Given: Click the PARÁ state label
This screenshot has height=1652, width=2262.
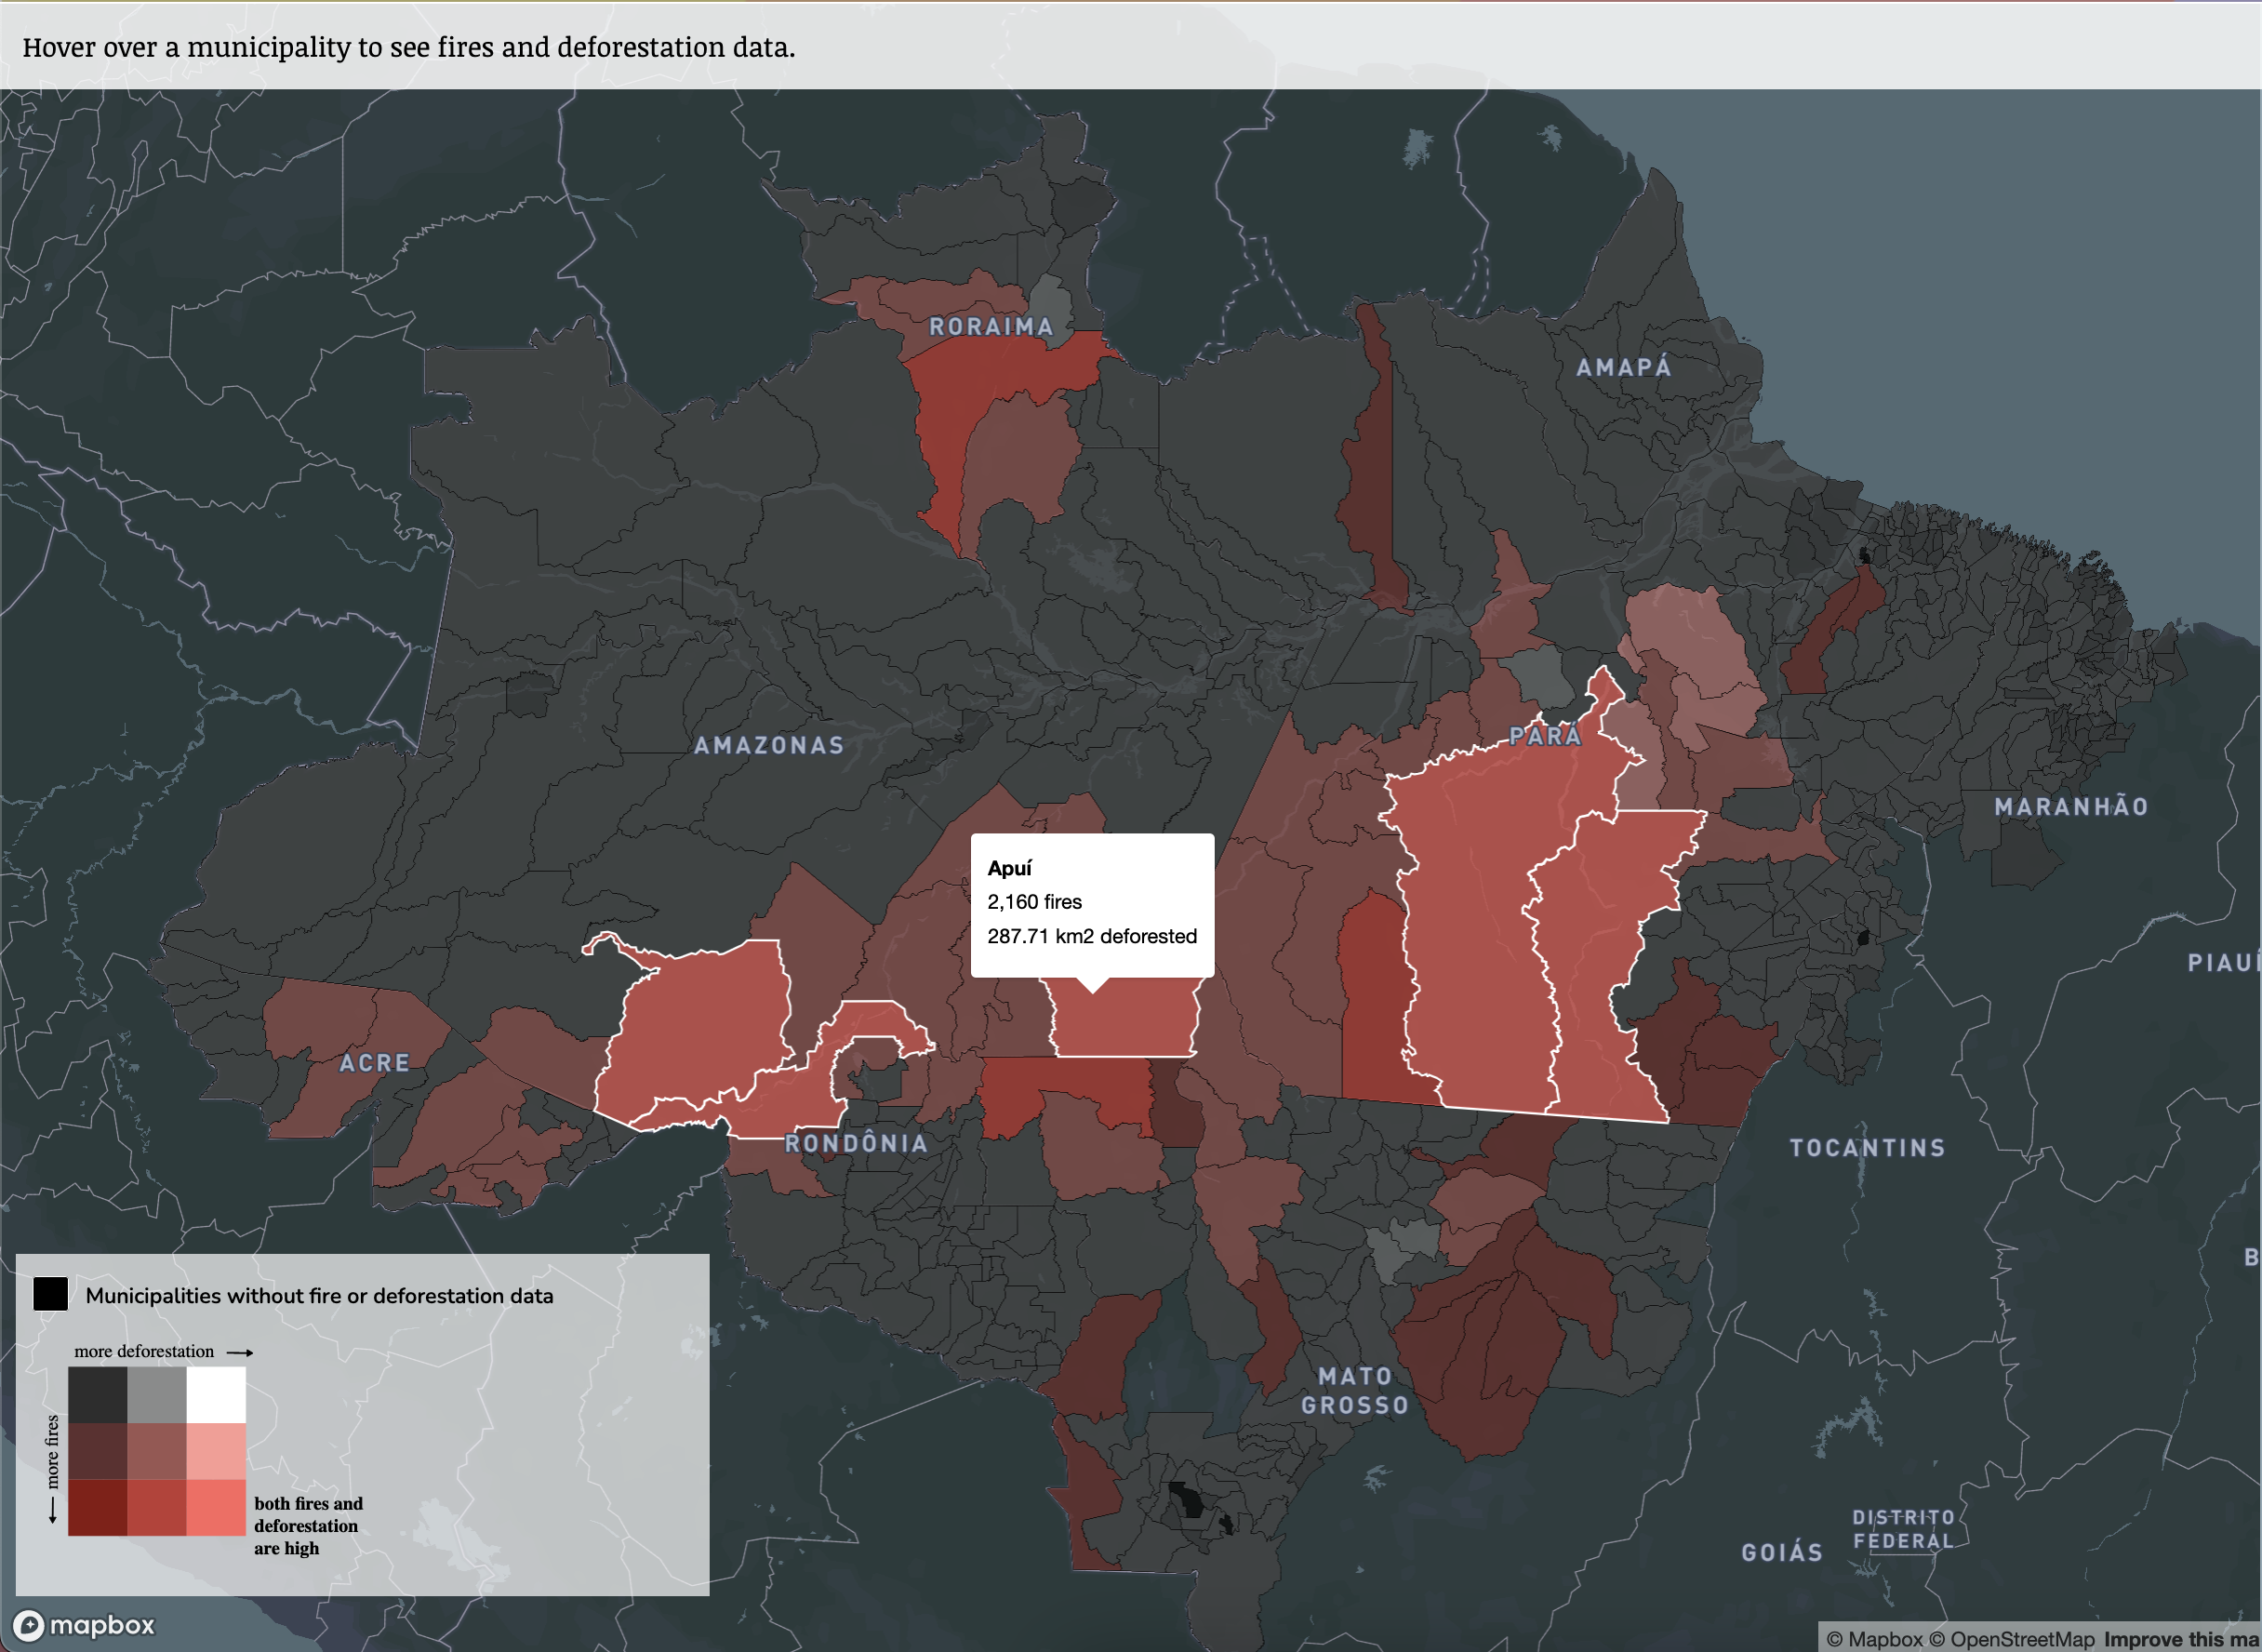Looking at the screenshot, I should click(x=1545, y=736).
